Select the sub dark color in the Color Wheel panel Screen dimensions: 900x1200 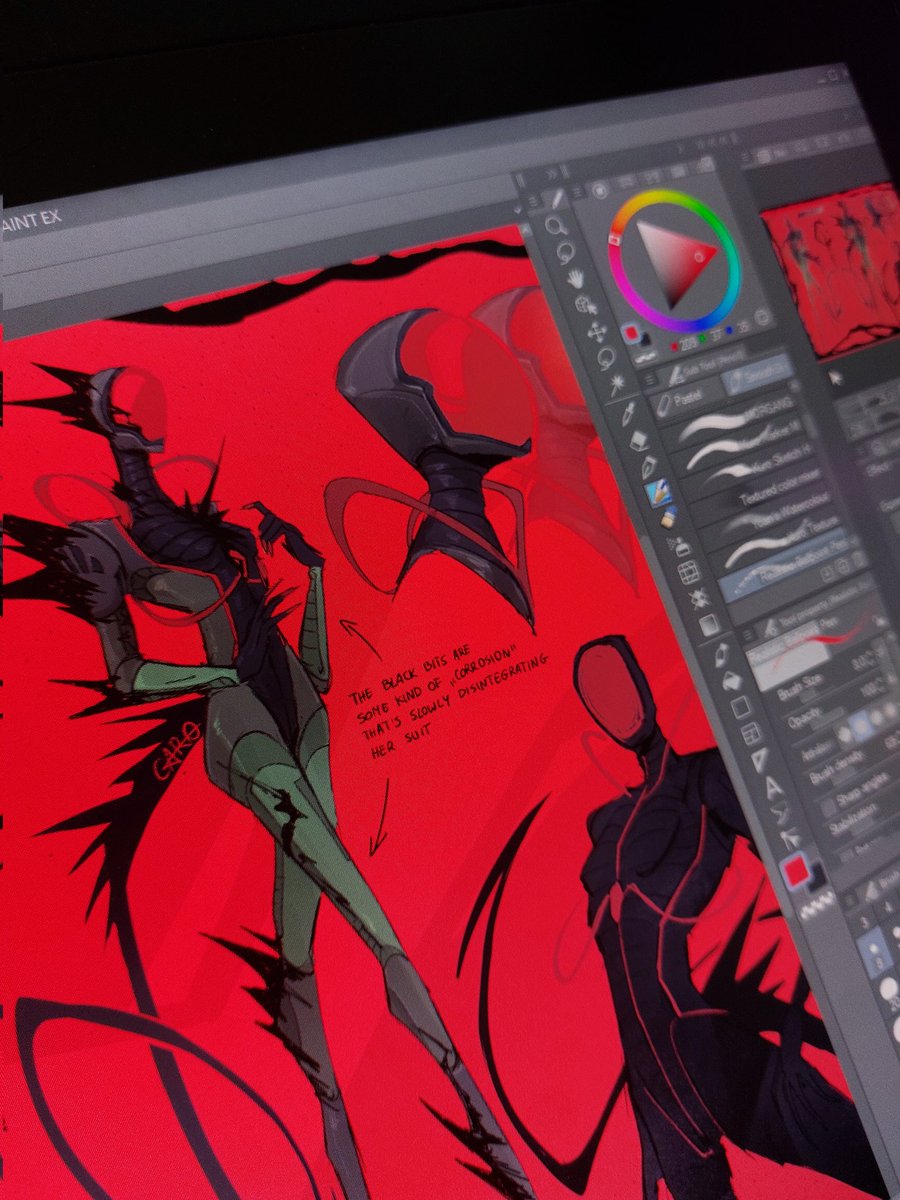[644, 341]
